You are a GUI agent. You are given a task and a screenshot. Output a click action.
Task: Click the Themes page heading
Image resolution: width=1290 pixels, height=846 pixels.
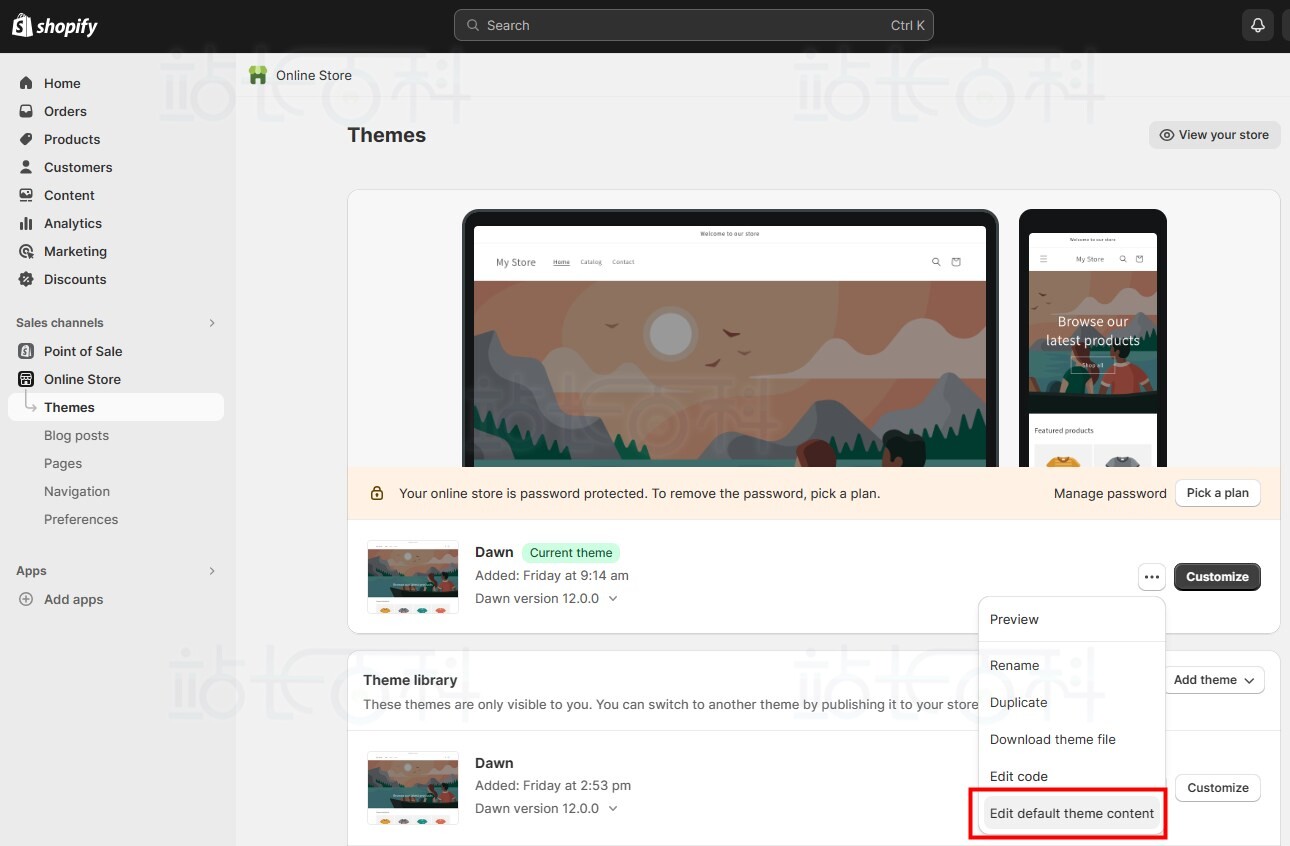(x=387, y=135)
